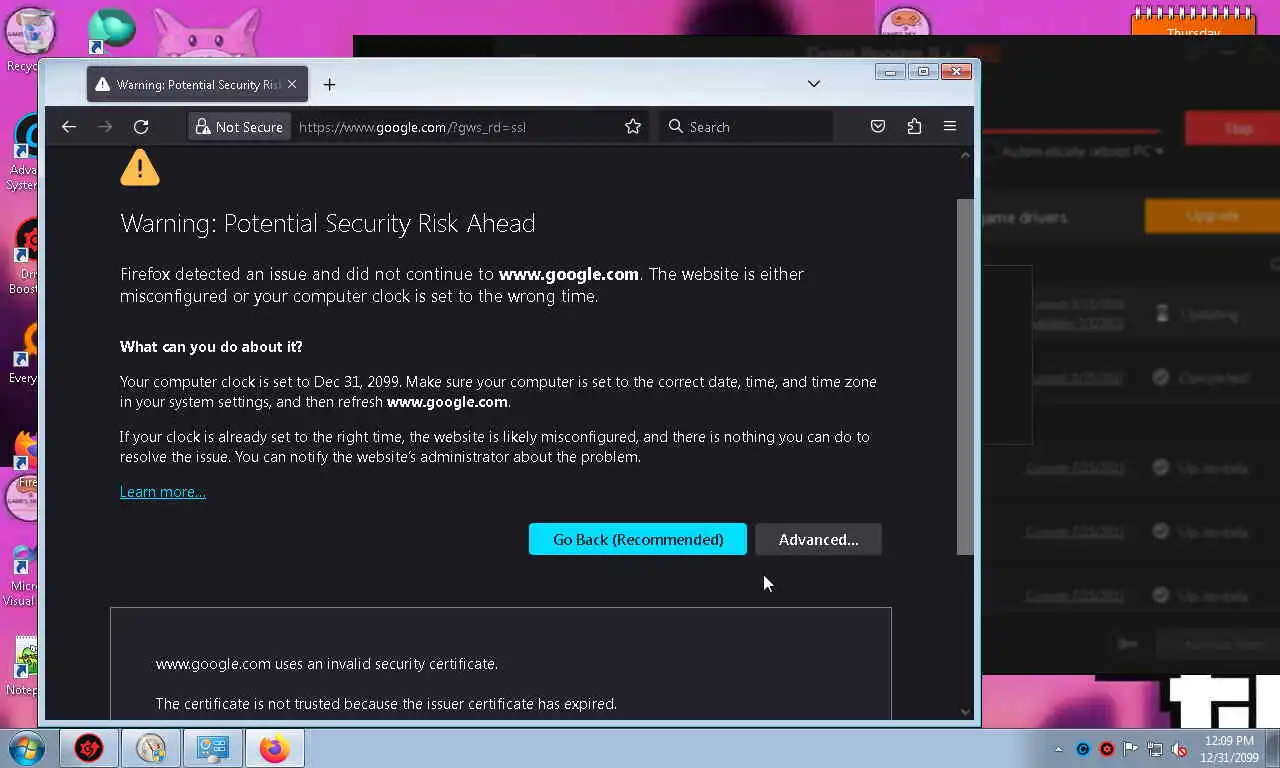
Task: Click the blue circular tray icon
Action: 1083,749
